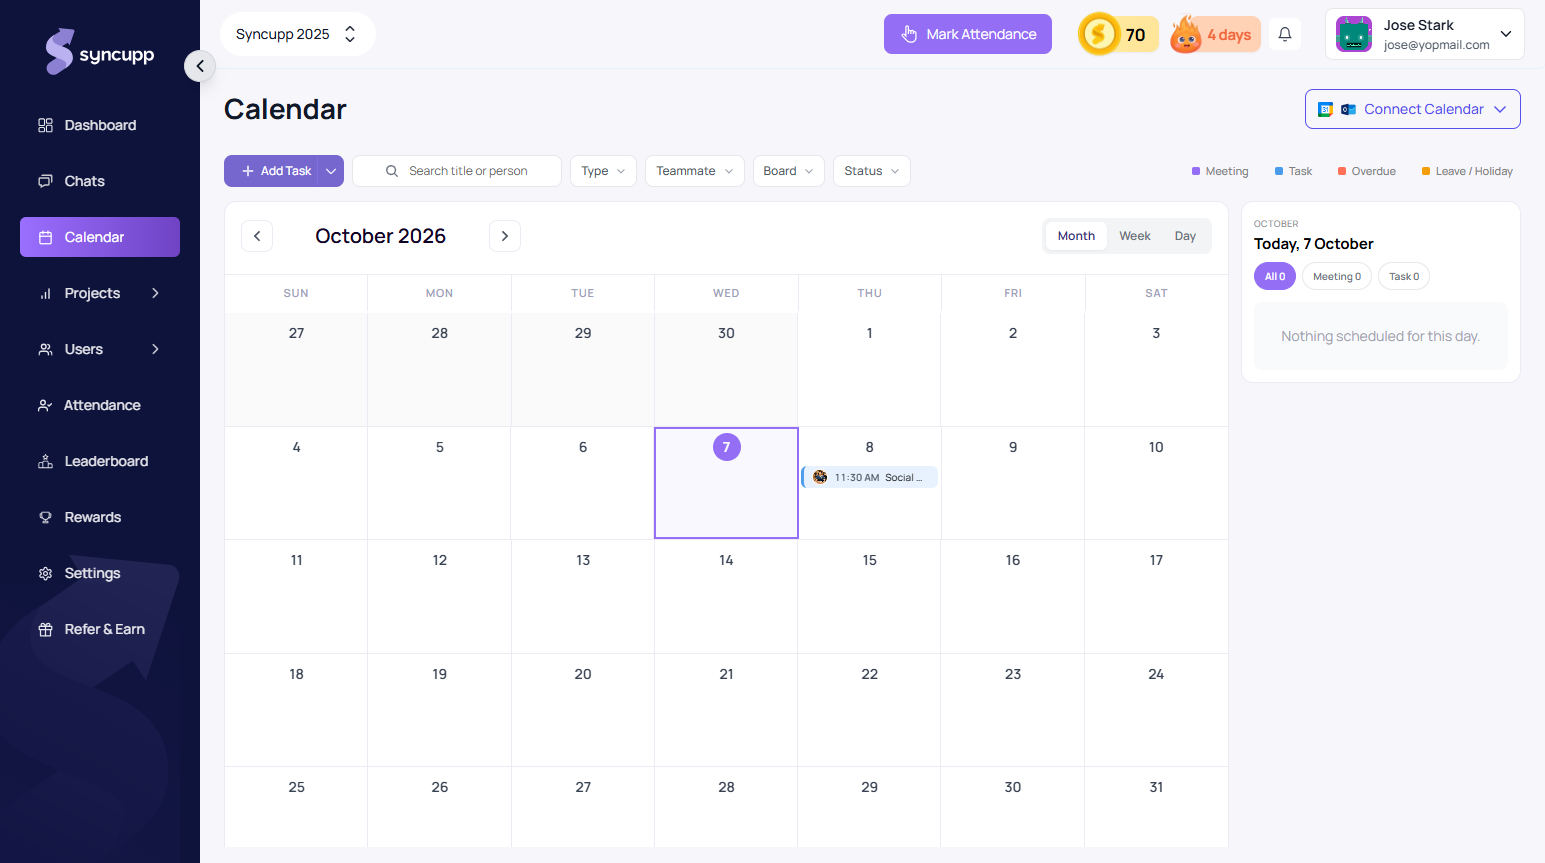The height and width of the screenshot is (863, 1545).
Task: Click the Add Task button
Action: 271,171
